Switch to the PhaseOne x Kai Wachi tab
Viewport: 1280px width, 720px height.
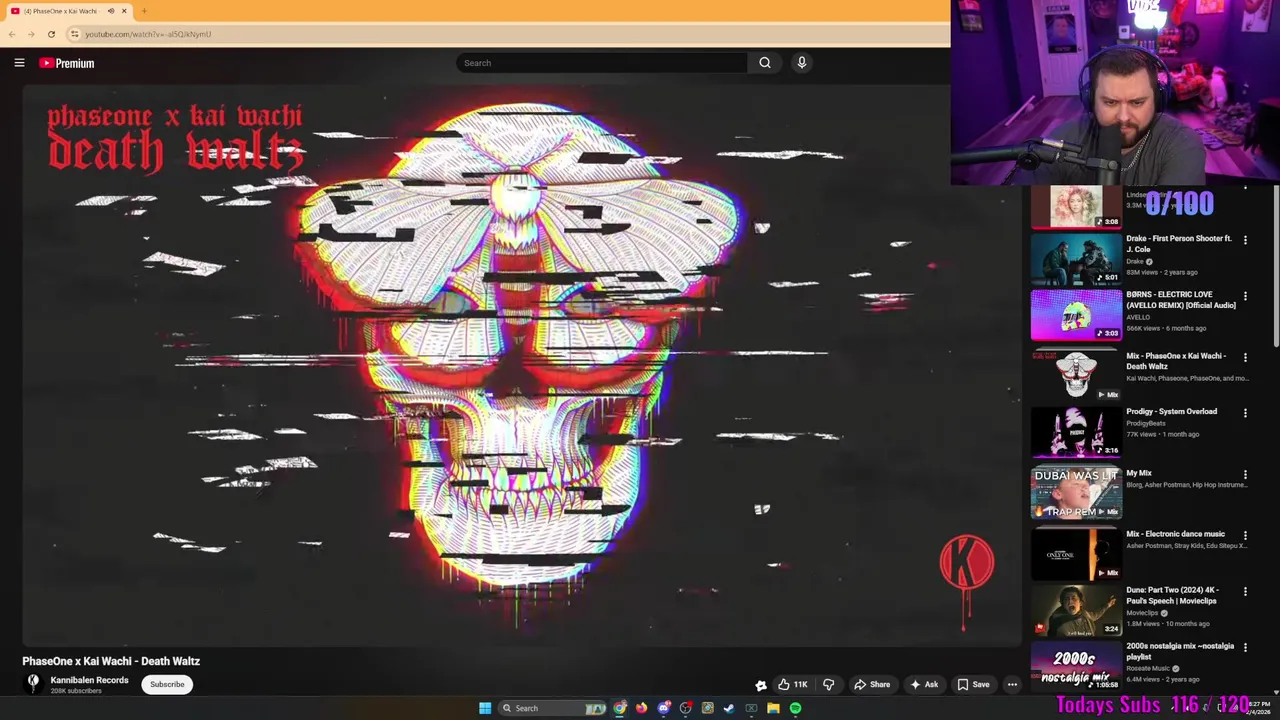coord(60,11)
